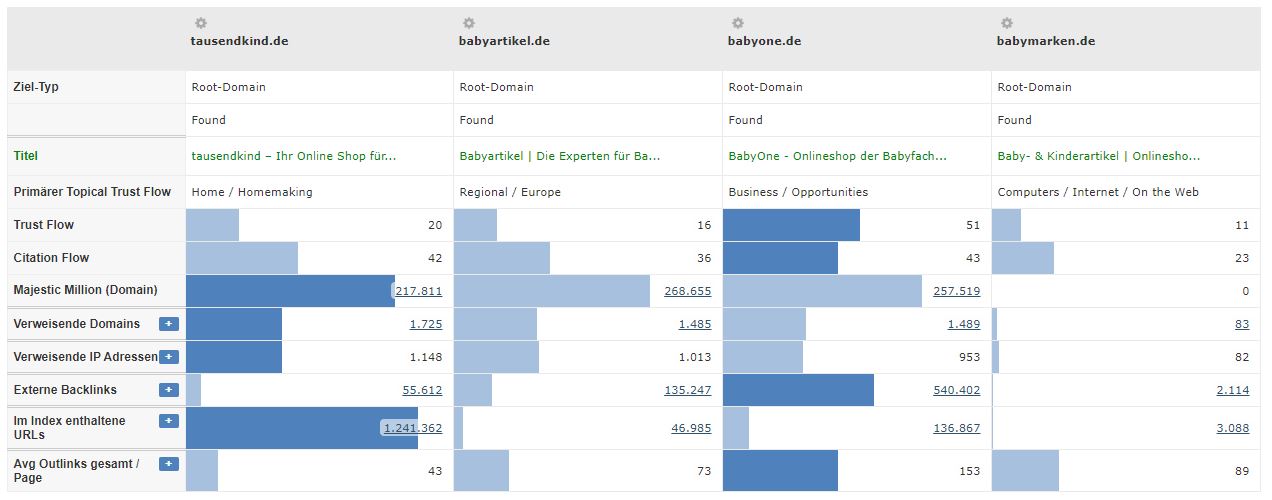Click Regional / Europe topic cell
The height and width of the screenshot is (500, 1272).
510,192
